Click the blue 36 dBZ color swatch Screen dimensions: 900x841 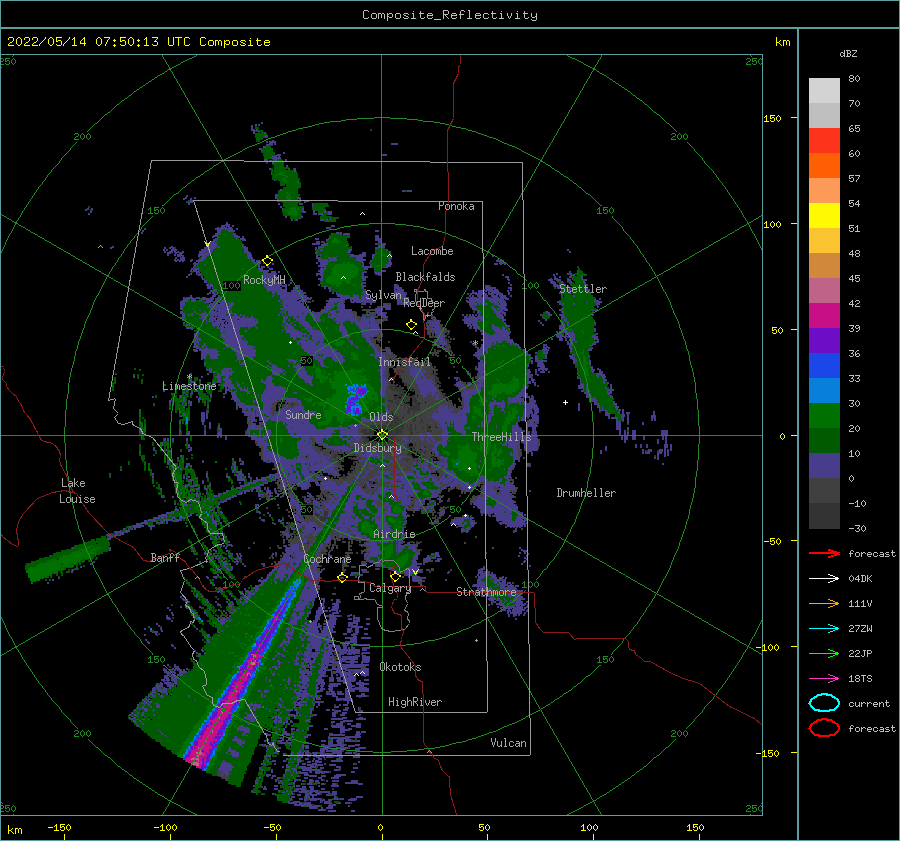[x=824, y=365]
